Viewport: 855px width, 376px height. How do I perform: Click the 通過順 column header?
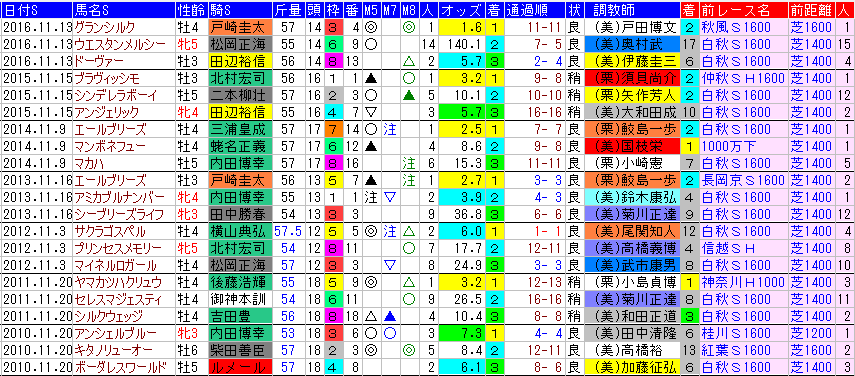pos(534,10)
